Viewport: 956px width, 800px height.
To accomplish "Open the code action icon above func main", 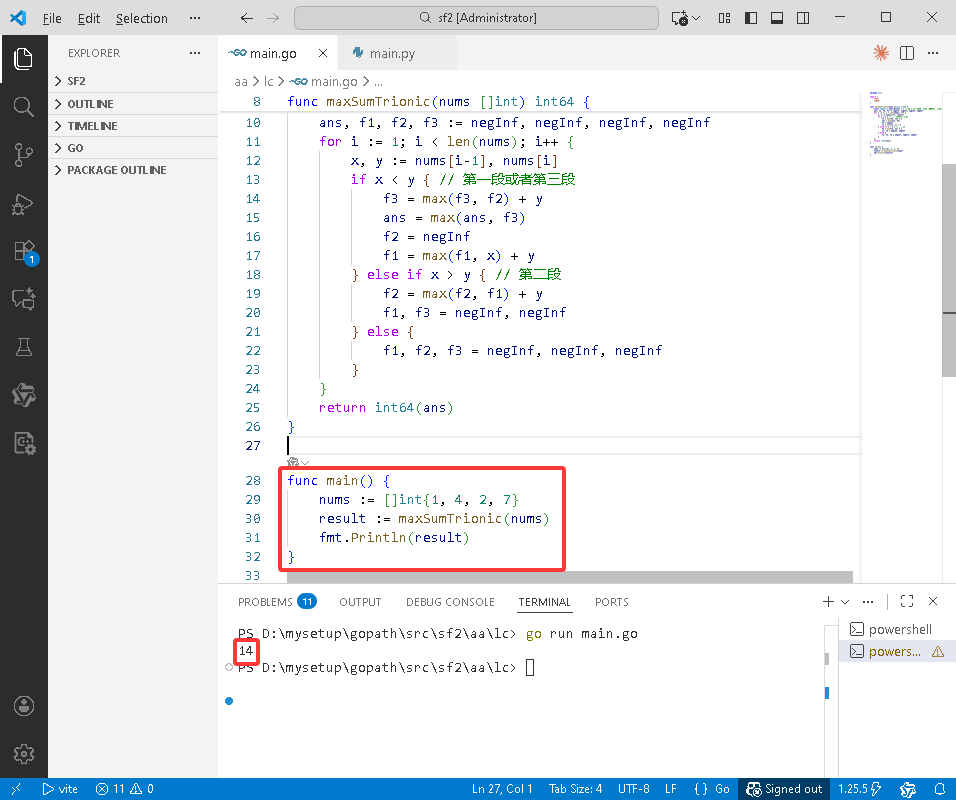I will 293,463.
